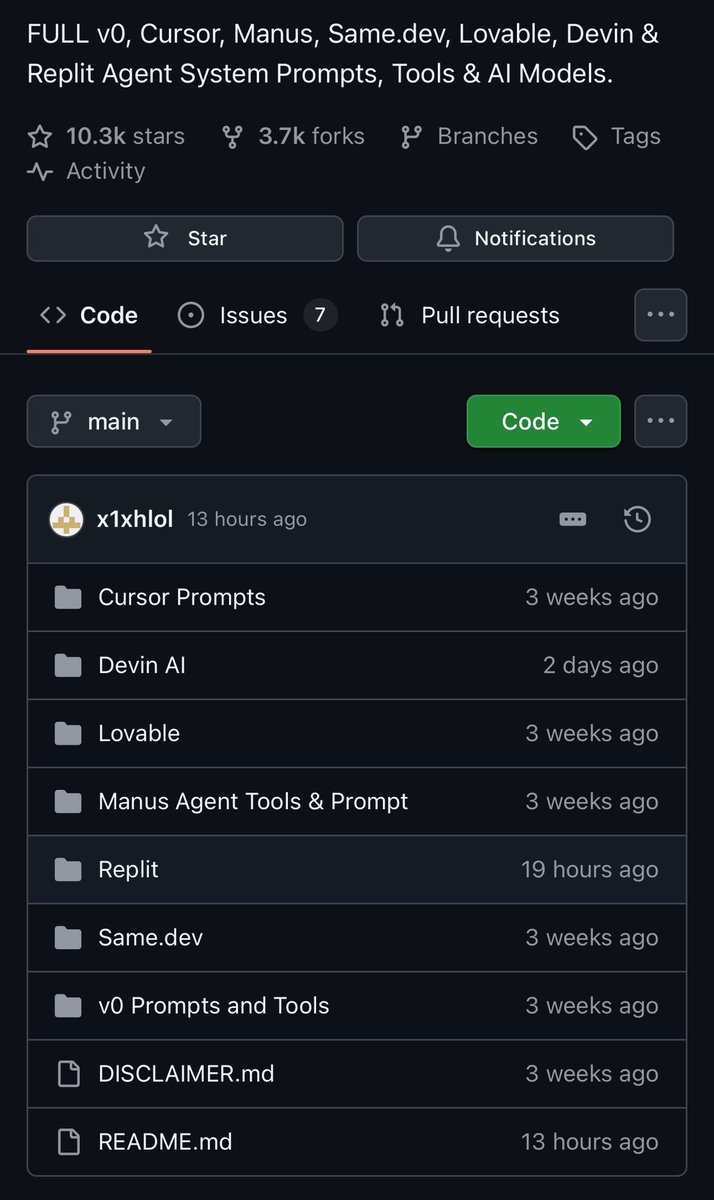Open the x1xhlol author profile
The image size is (714, 1200).
(x=135, y=519)
